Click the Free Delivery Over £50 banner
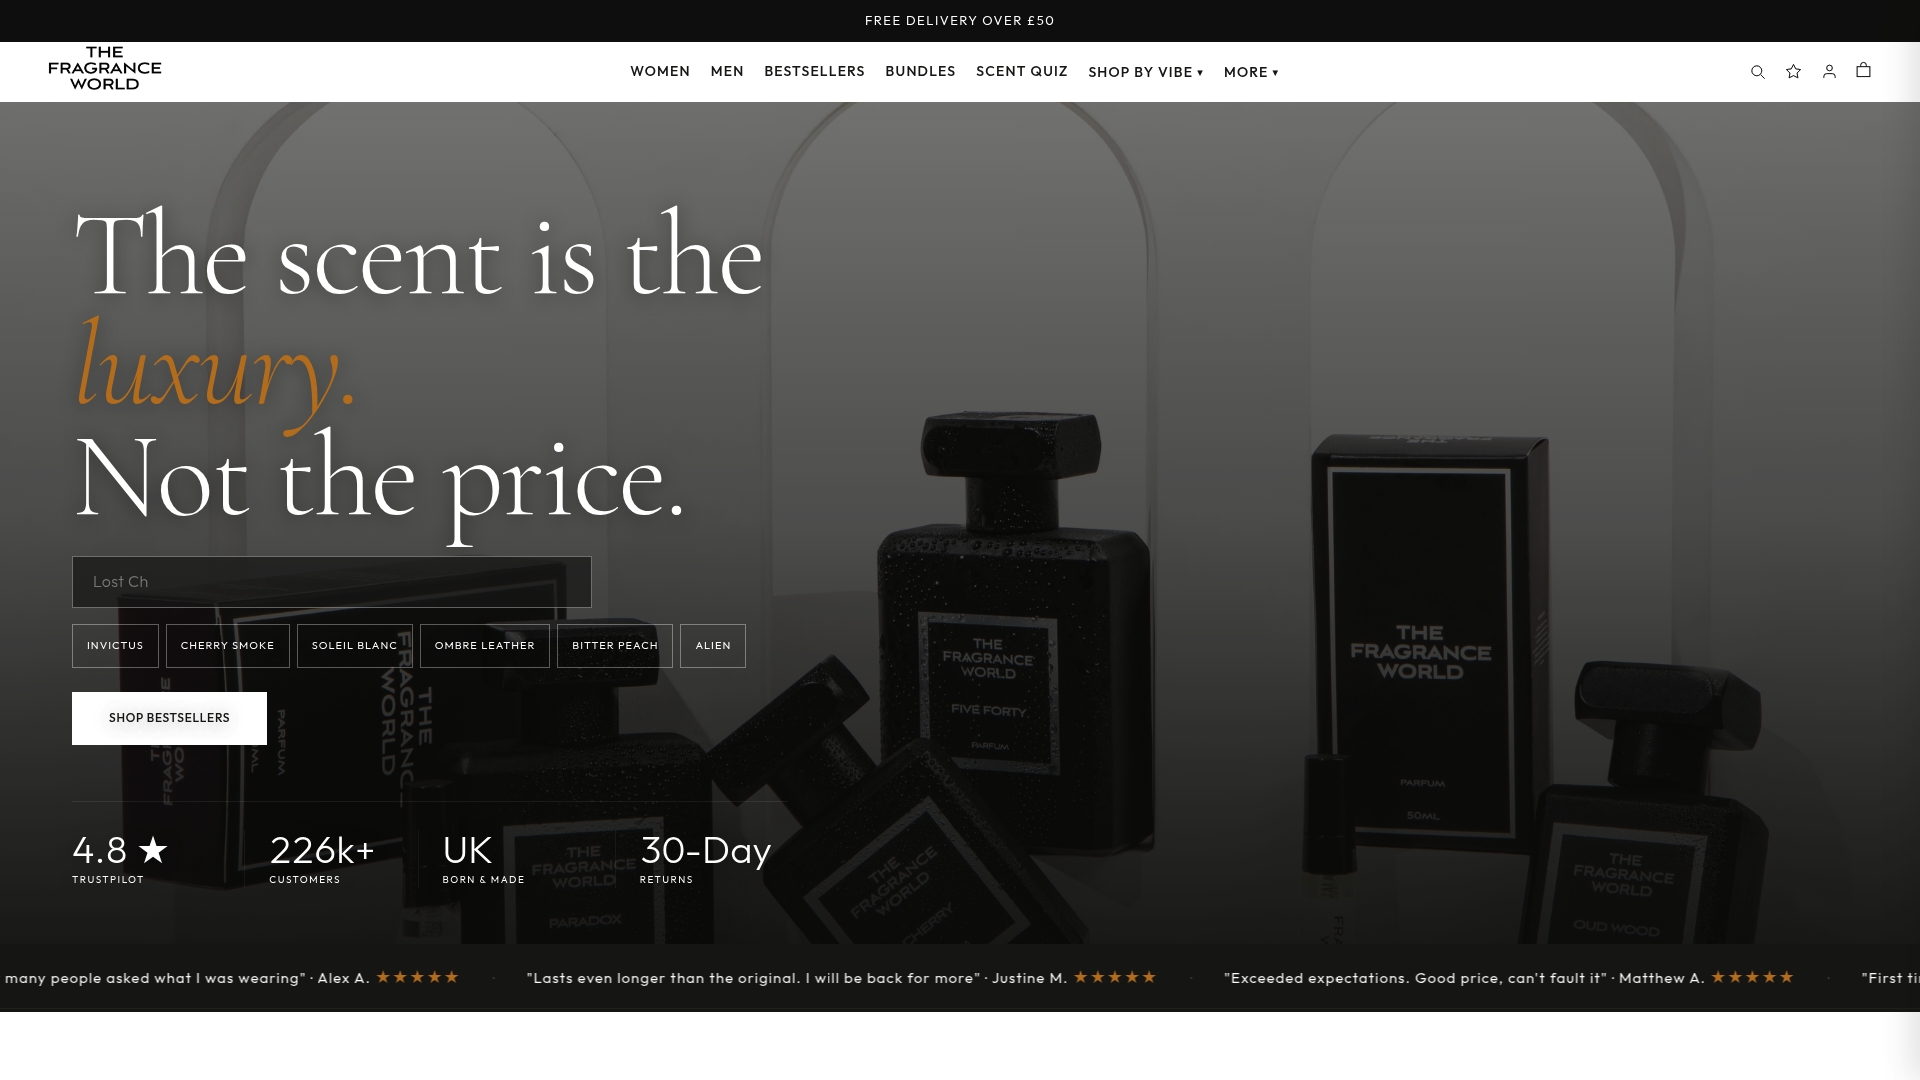This screenshot has width=1920, height=1080. click(960, 21)
